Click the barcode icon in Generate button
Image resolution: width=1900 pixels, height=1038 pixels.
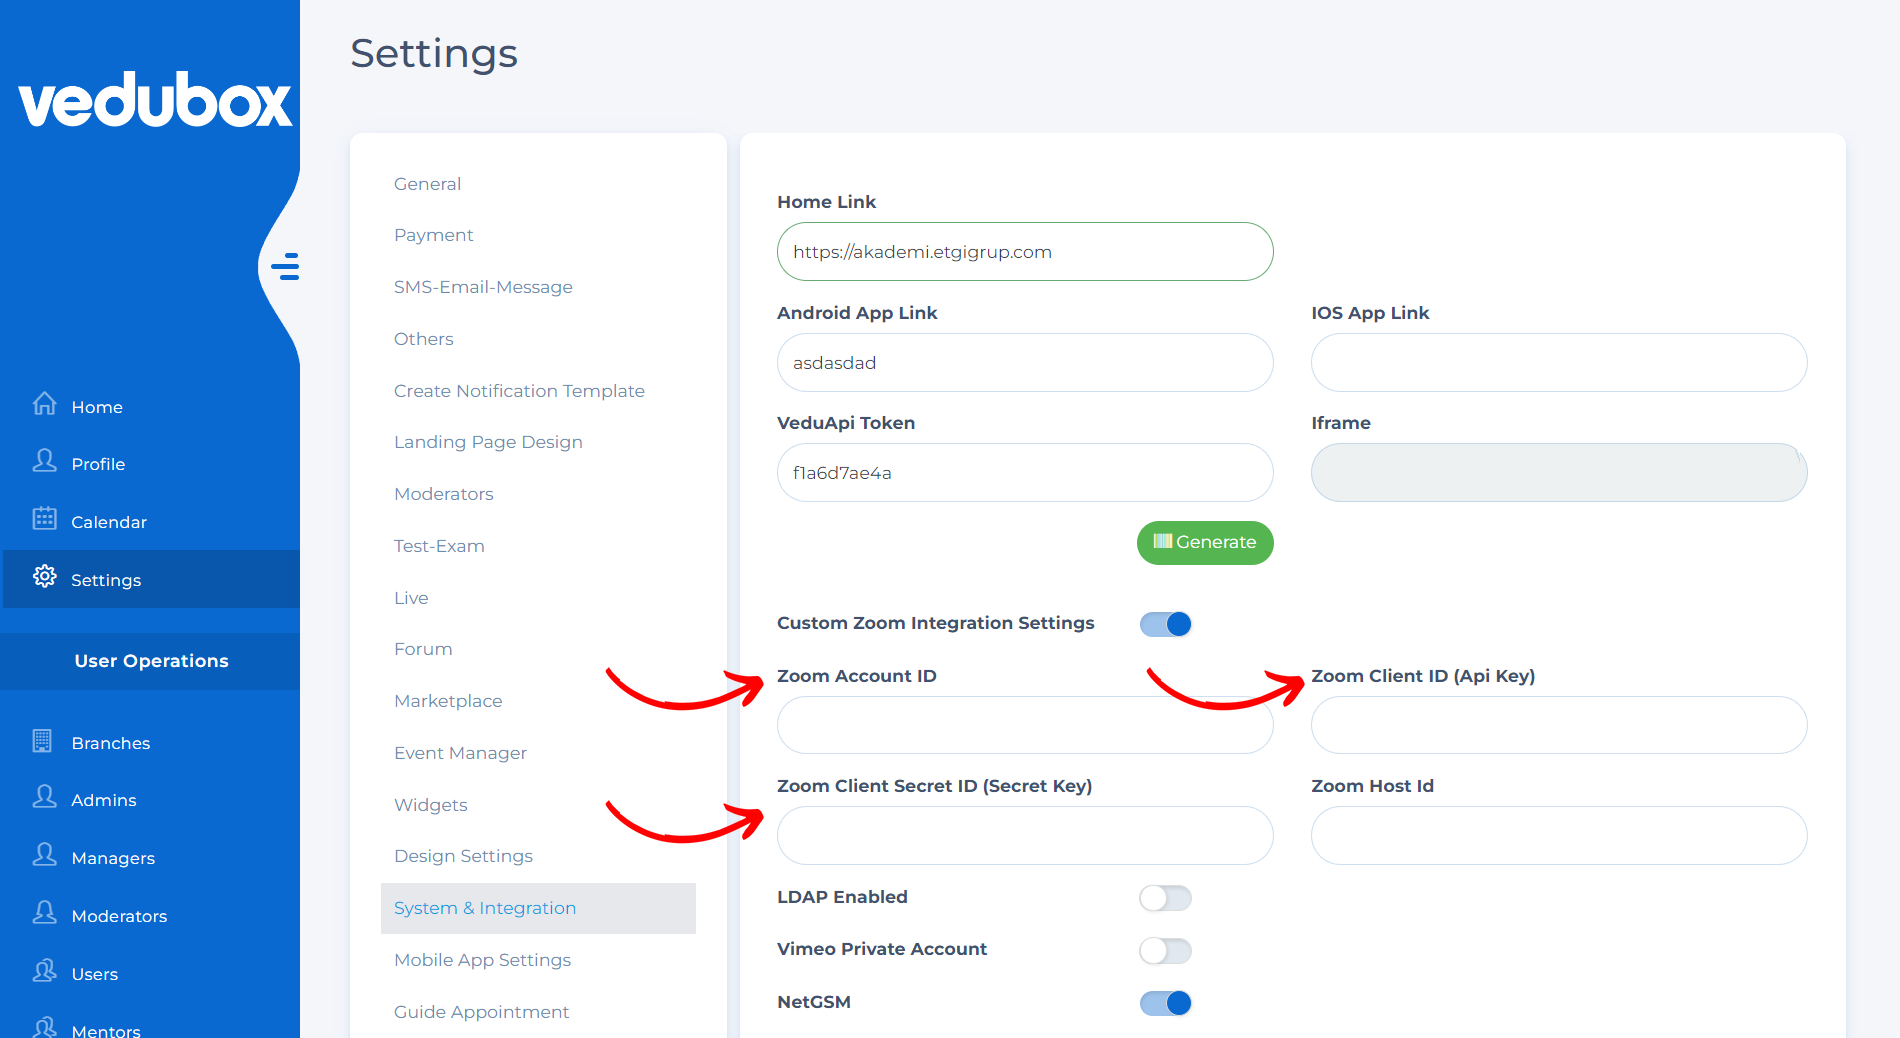tap(1162, 541)
